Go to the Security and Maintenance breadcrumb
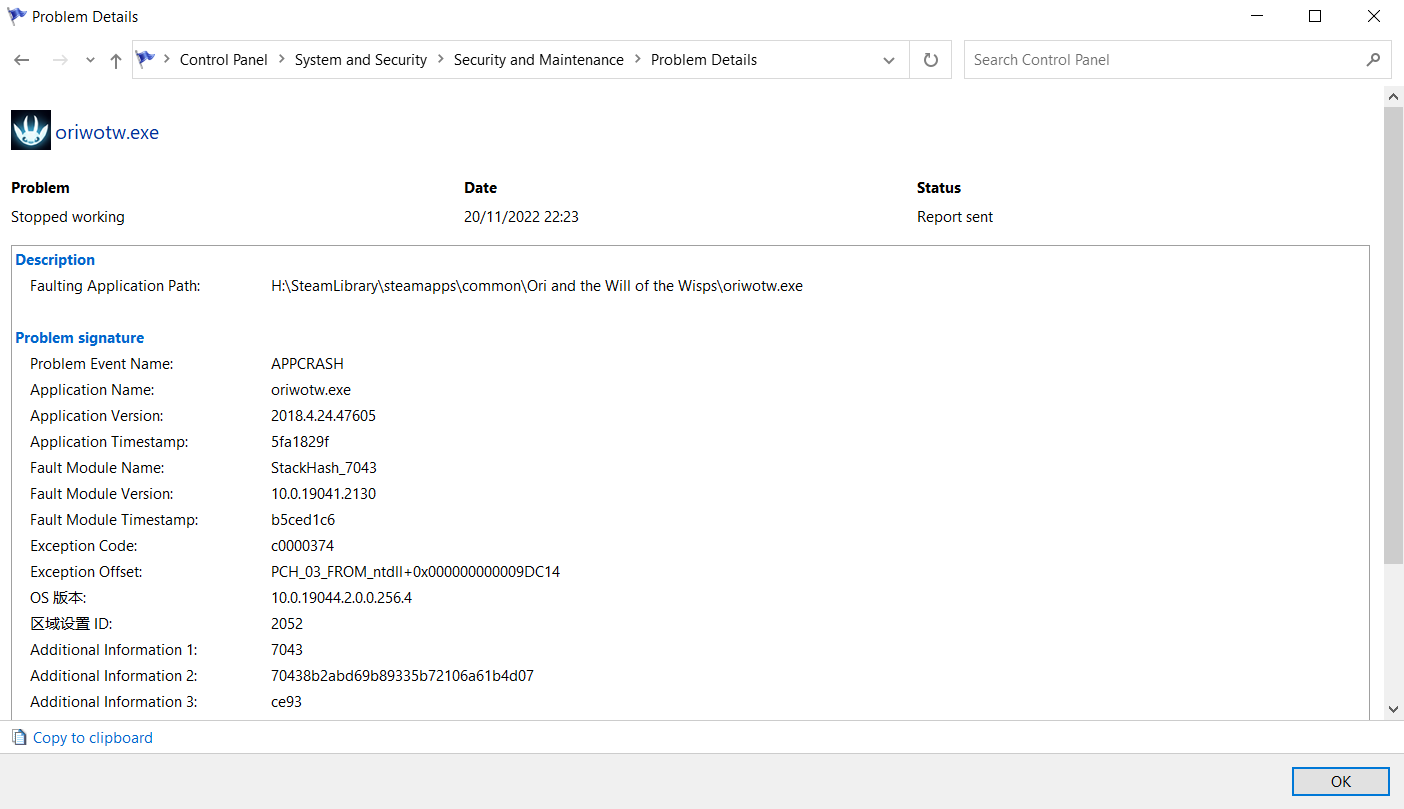 tap(538, 60)
